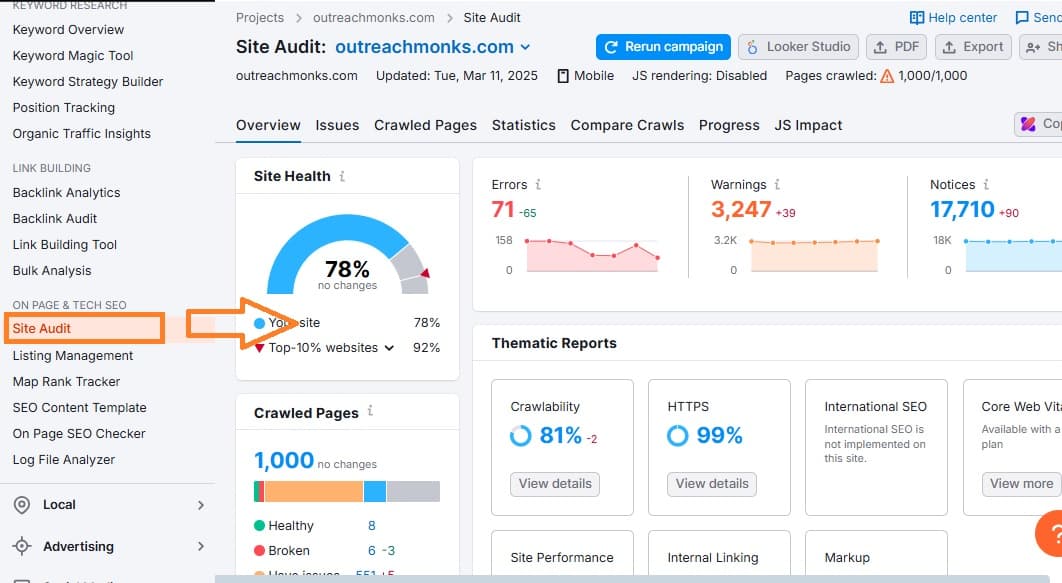Image resolution: width=1062 pixels, height=583 pixels.
Task: Open Organic Traffic Insights
Action: tap(81, 134)
